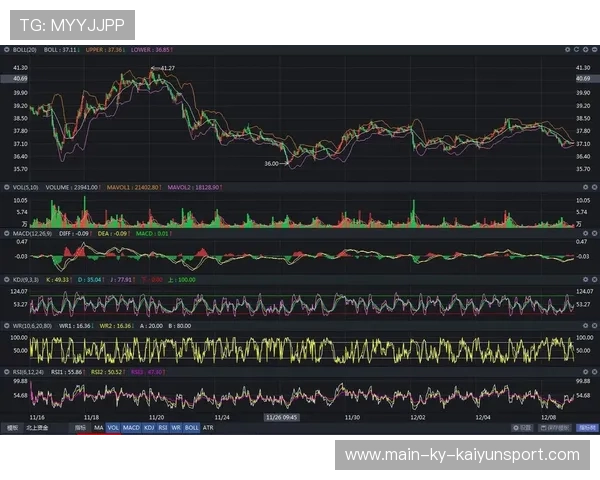Click the settings gear icon of the VOL panel
This screenshot has width=600, height=480.
click(584, 186)
